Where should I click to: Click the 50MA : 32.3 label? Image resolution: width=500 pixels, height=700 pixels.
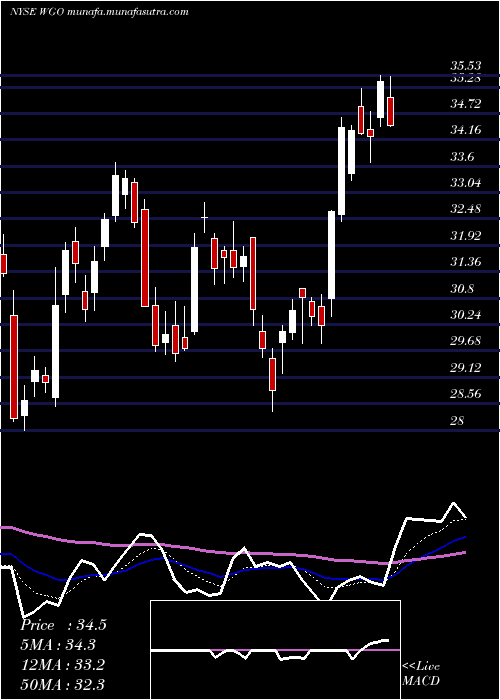62,684
